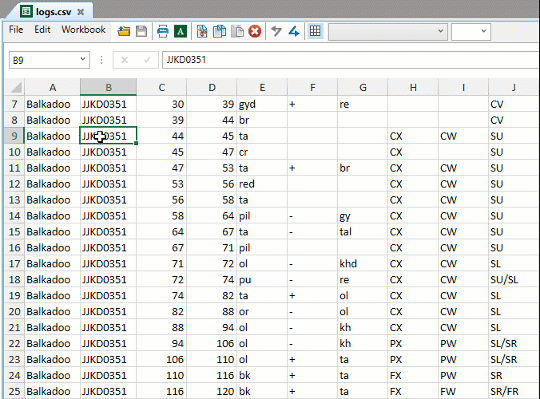Click the paste clipboard icon
Viewport: 540px width, 399px height.
(237, 31)
